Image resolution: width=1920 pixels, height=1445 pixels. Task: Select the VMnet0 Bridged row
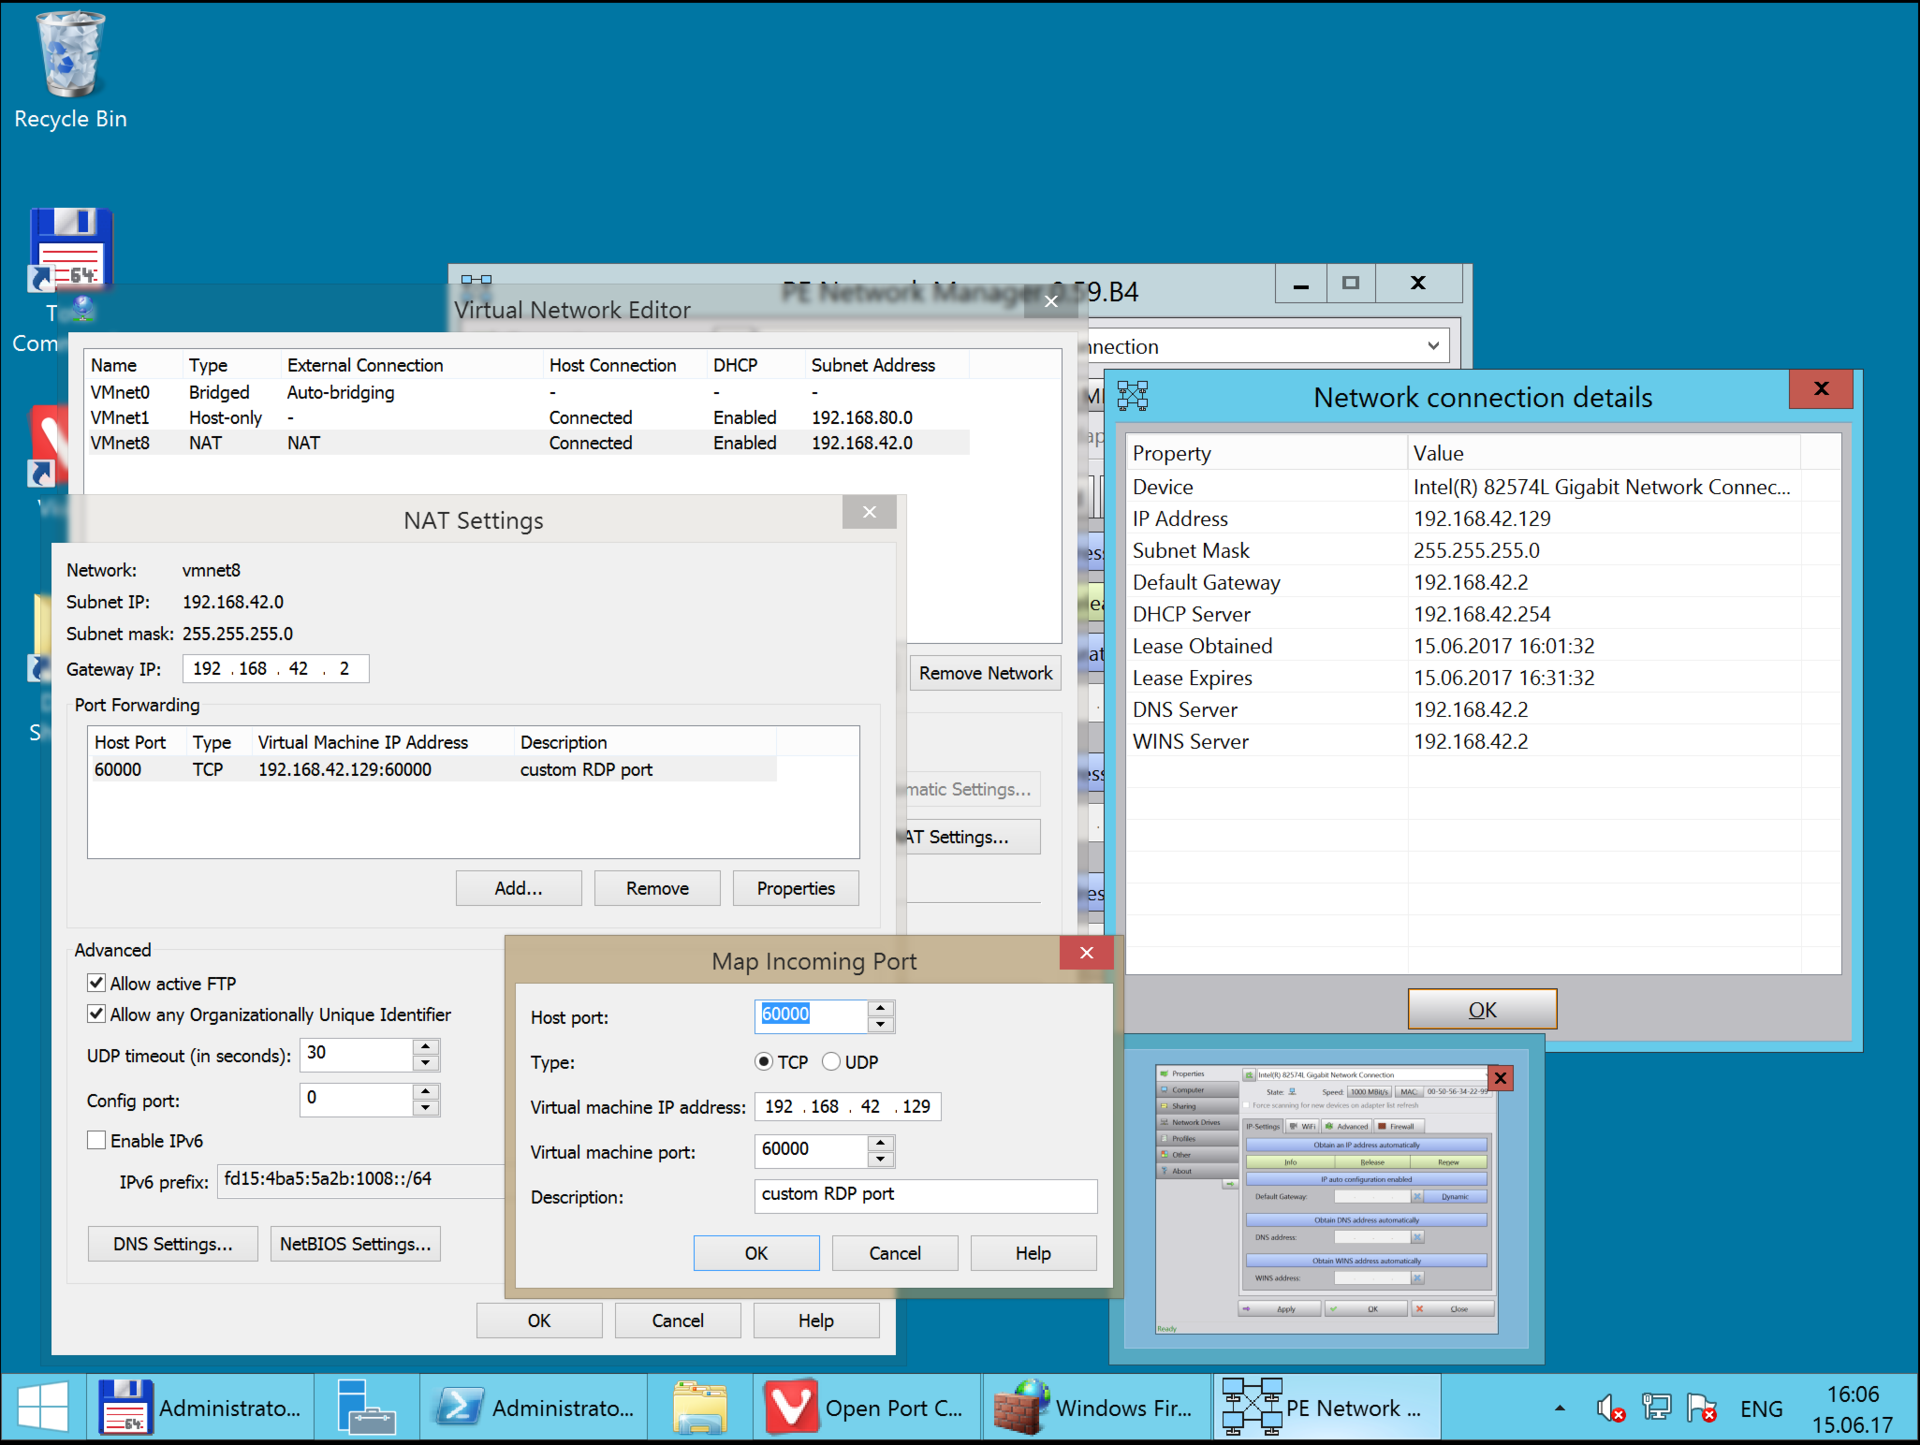[x=528, y=392]
